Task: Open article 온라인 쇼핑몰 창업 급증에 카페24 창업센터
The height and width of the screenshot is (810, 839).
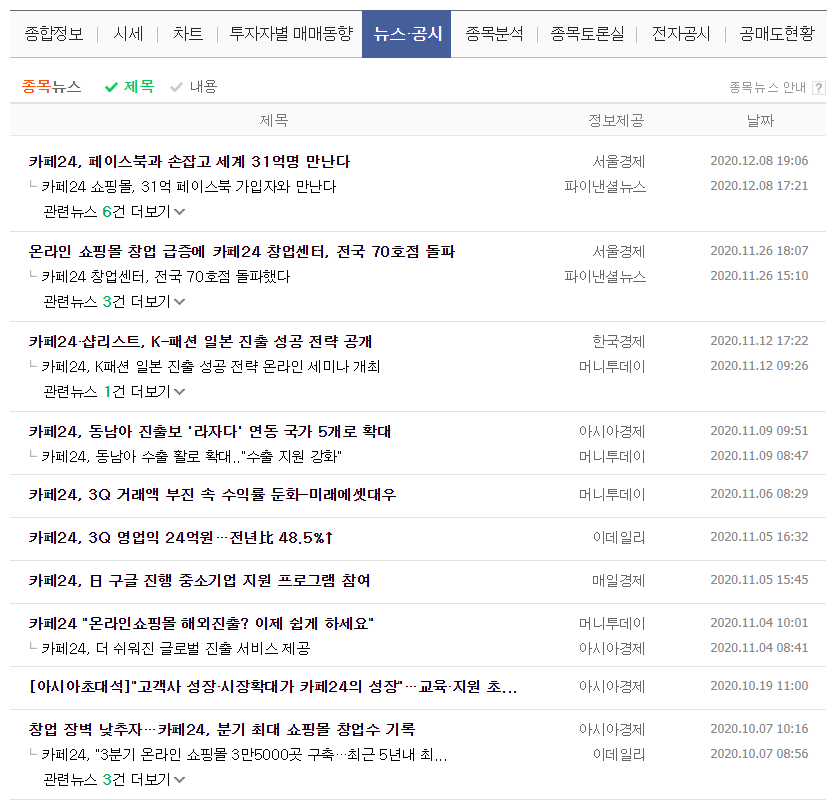Action: (241, 251)
